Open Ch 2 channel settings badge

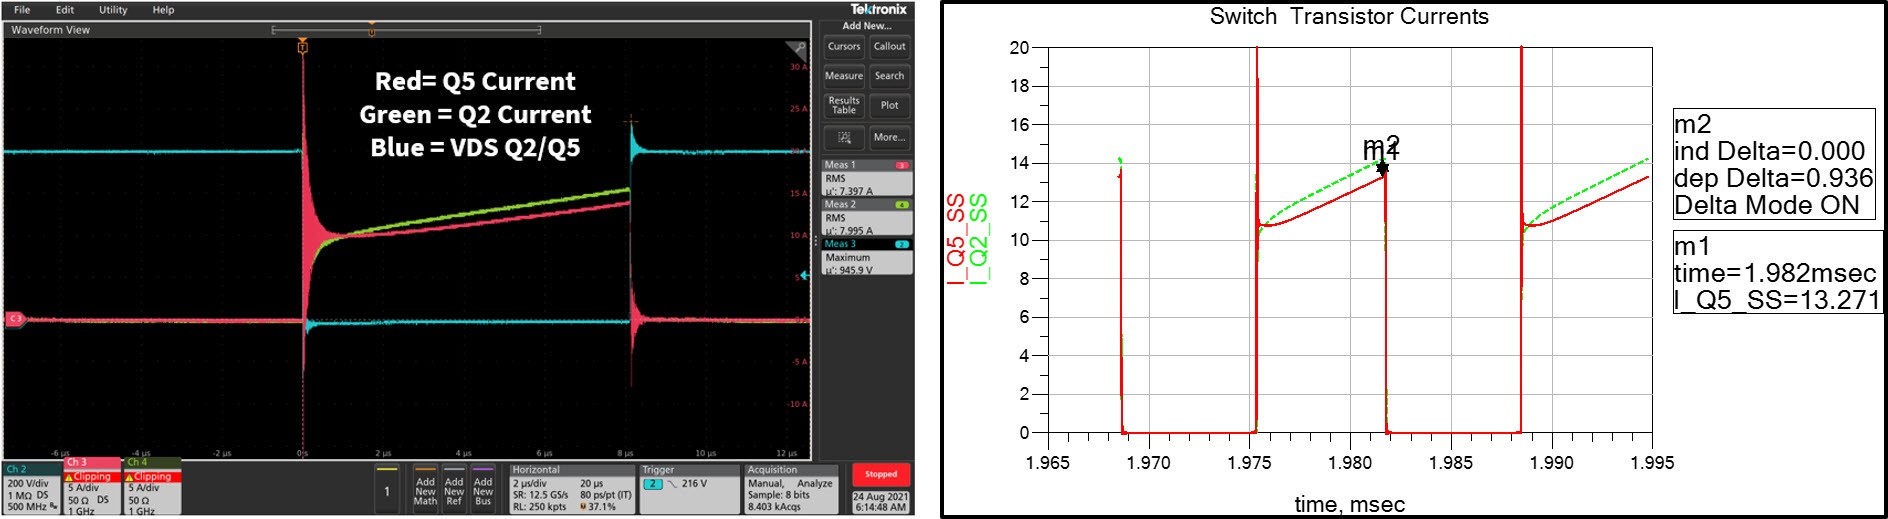coord(33,489)
